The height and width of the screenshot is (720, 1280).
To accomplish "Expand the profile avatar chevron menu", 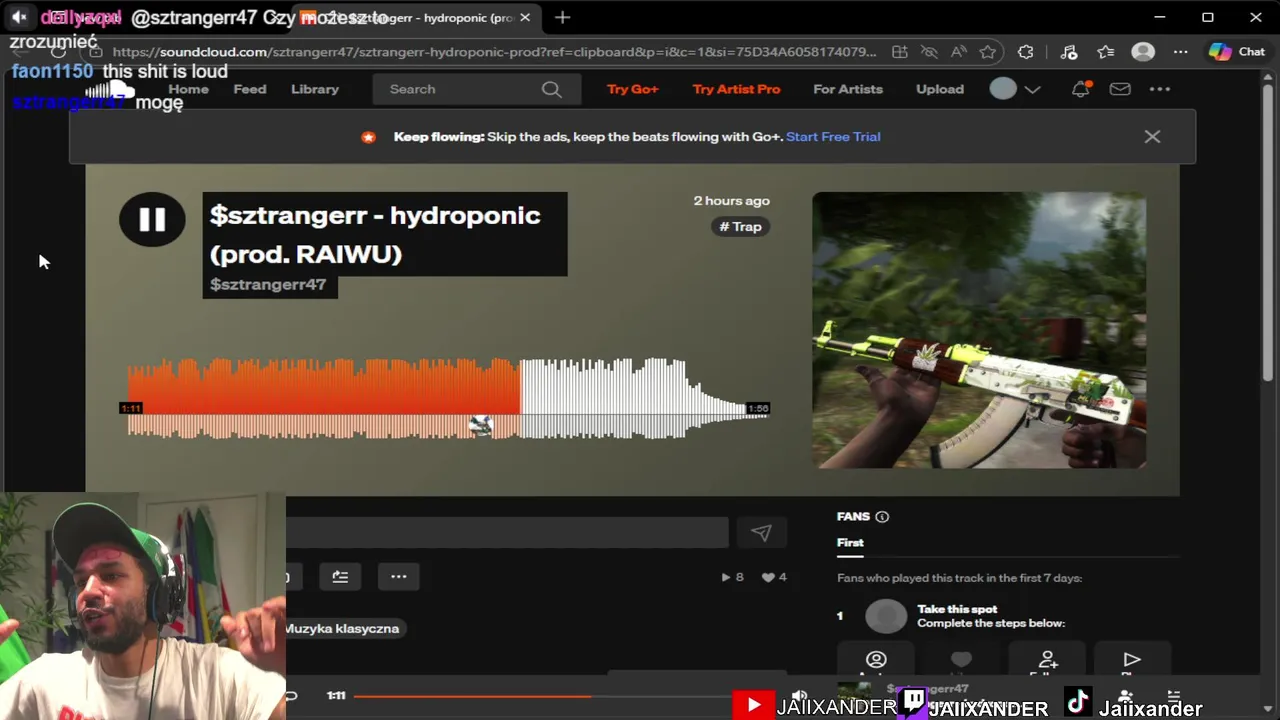I will tap(1033, 89).
